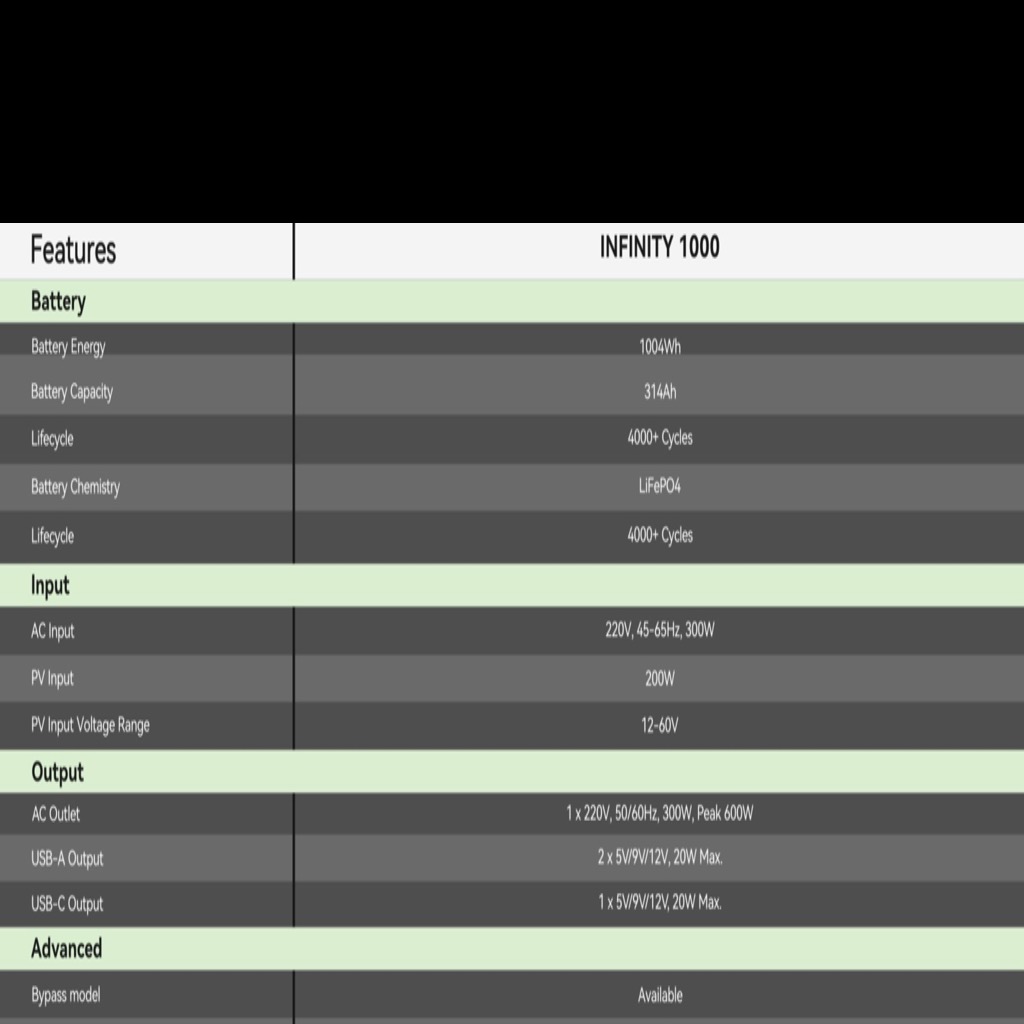The height and width of the screenshot is (1024, 1024).
Task: Click the Output section header row
Action: coord(512,772)
